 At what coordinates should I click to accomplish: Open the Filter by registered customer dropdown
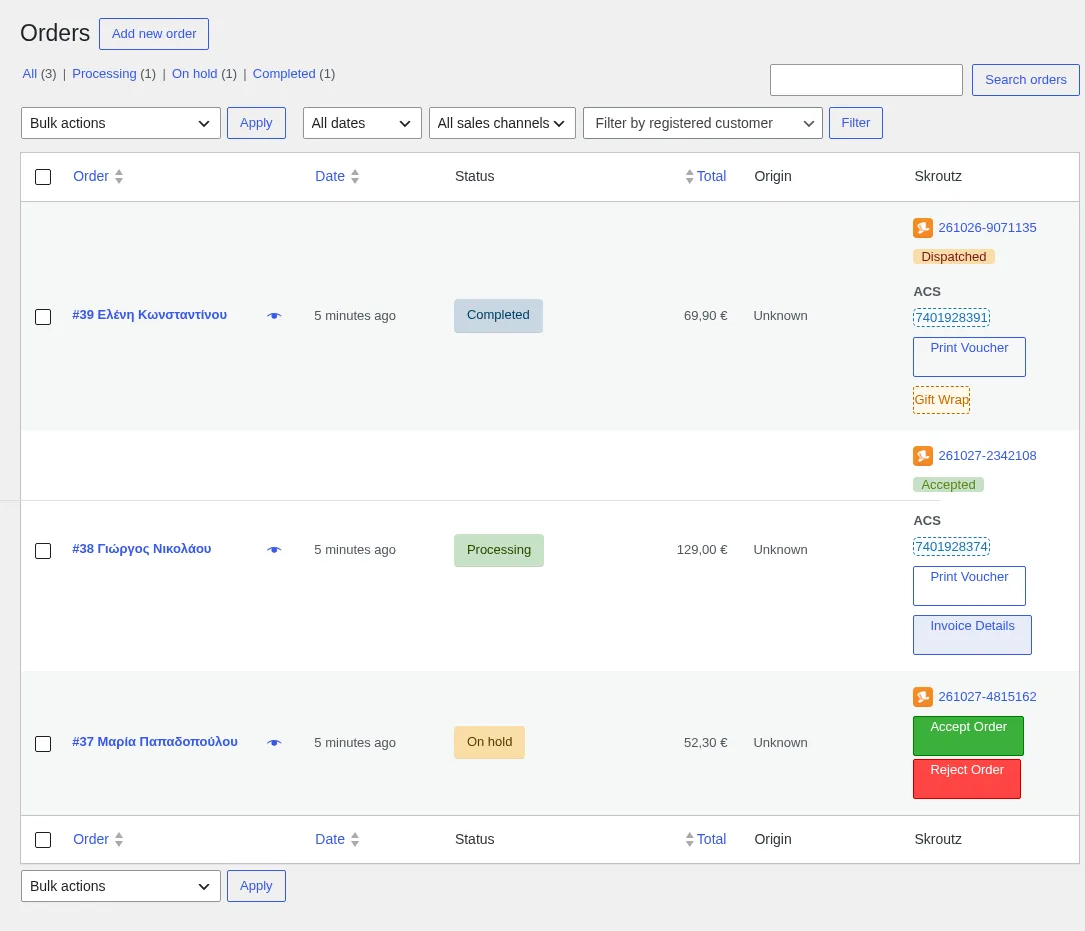click(703, 123)
